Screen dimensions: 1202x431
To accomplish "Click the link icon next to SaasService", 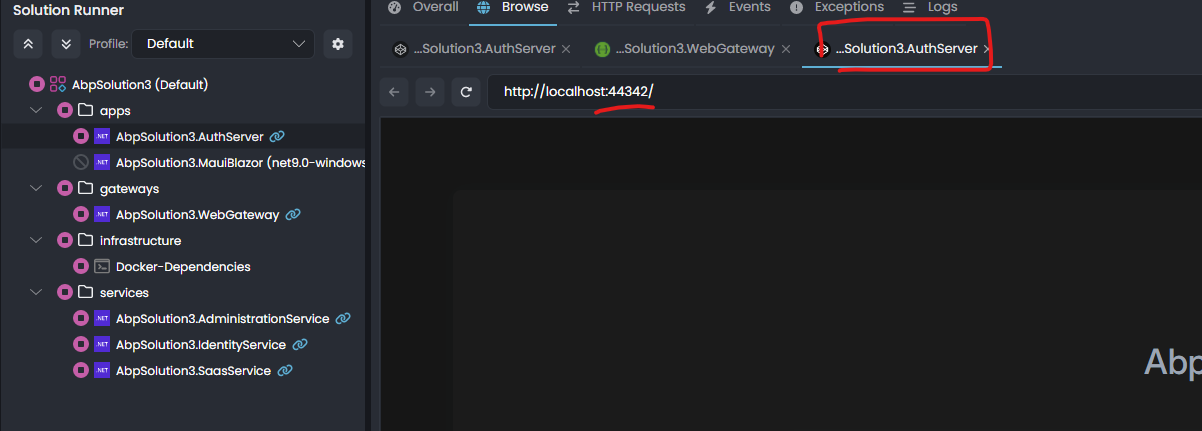I will pyautogui.click(x=285, y=370).
